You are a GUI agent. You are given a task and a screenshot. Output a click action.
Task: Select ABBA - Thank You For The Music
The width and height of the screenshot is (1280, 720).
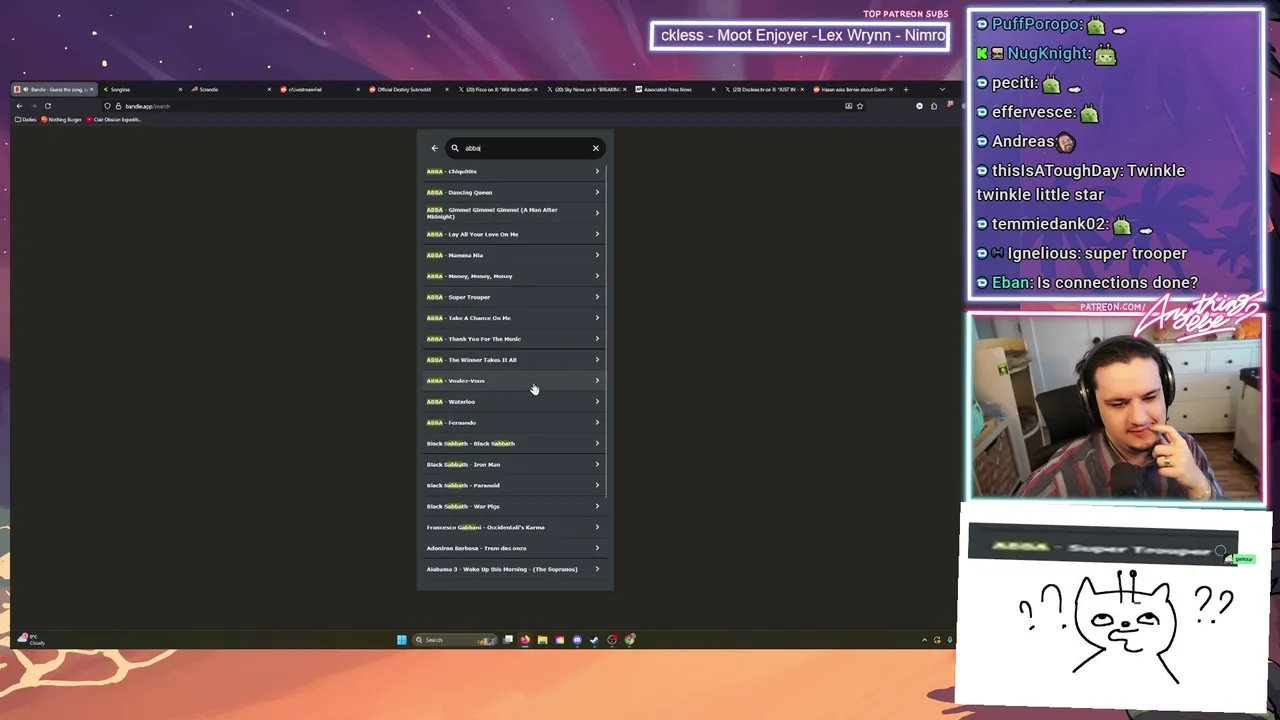(513, 339)
